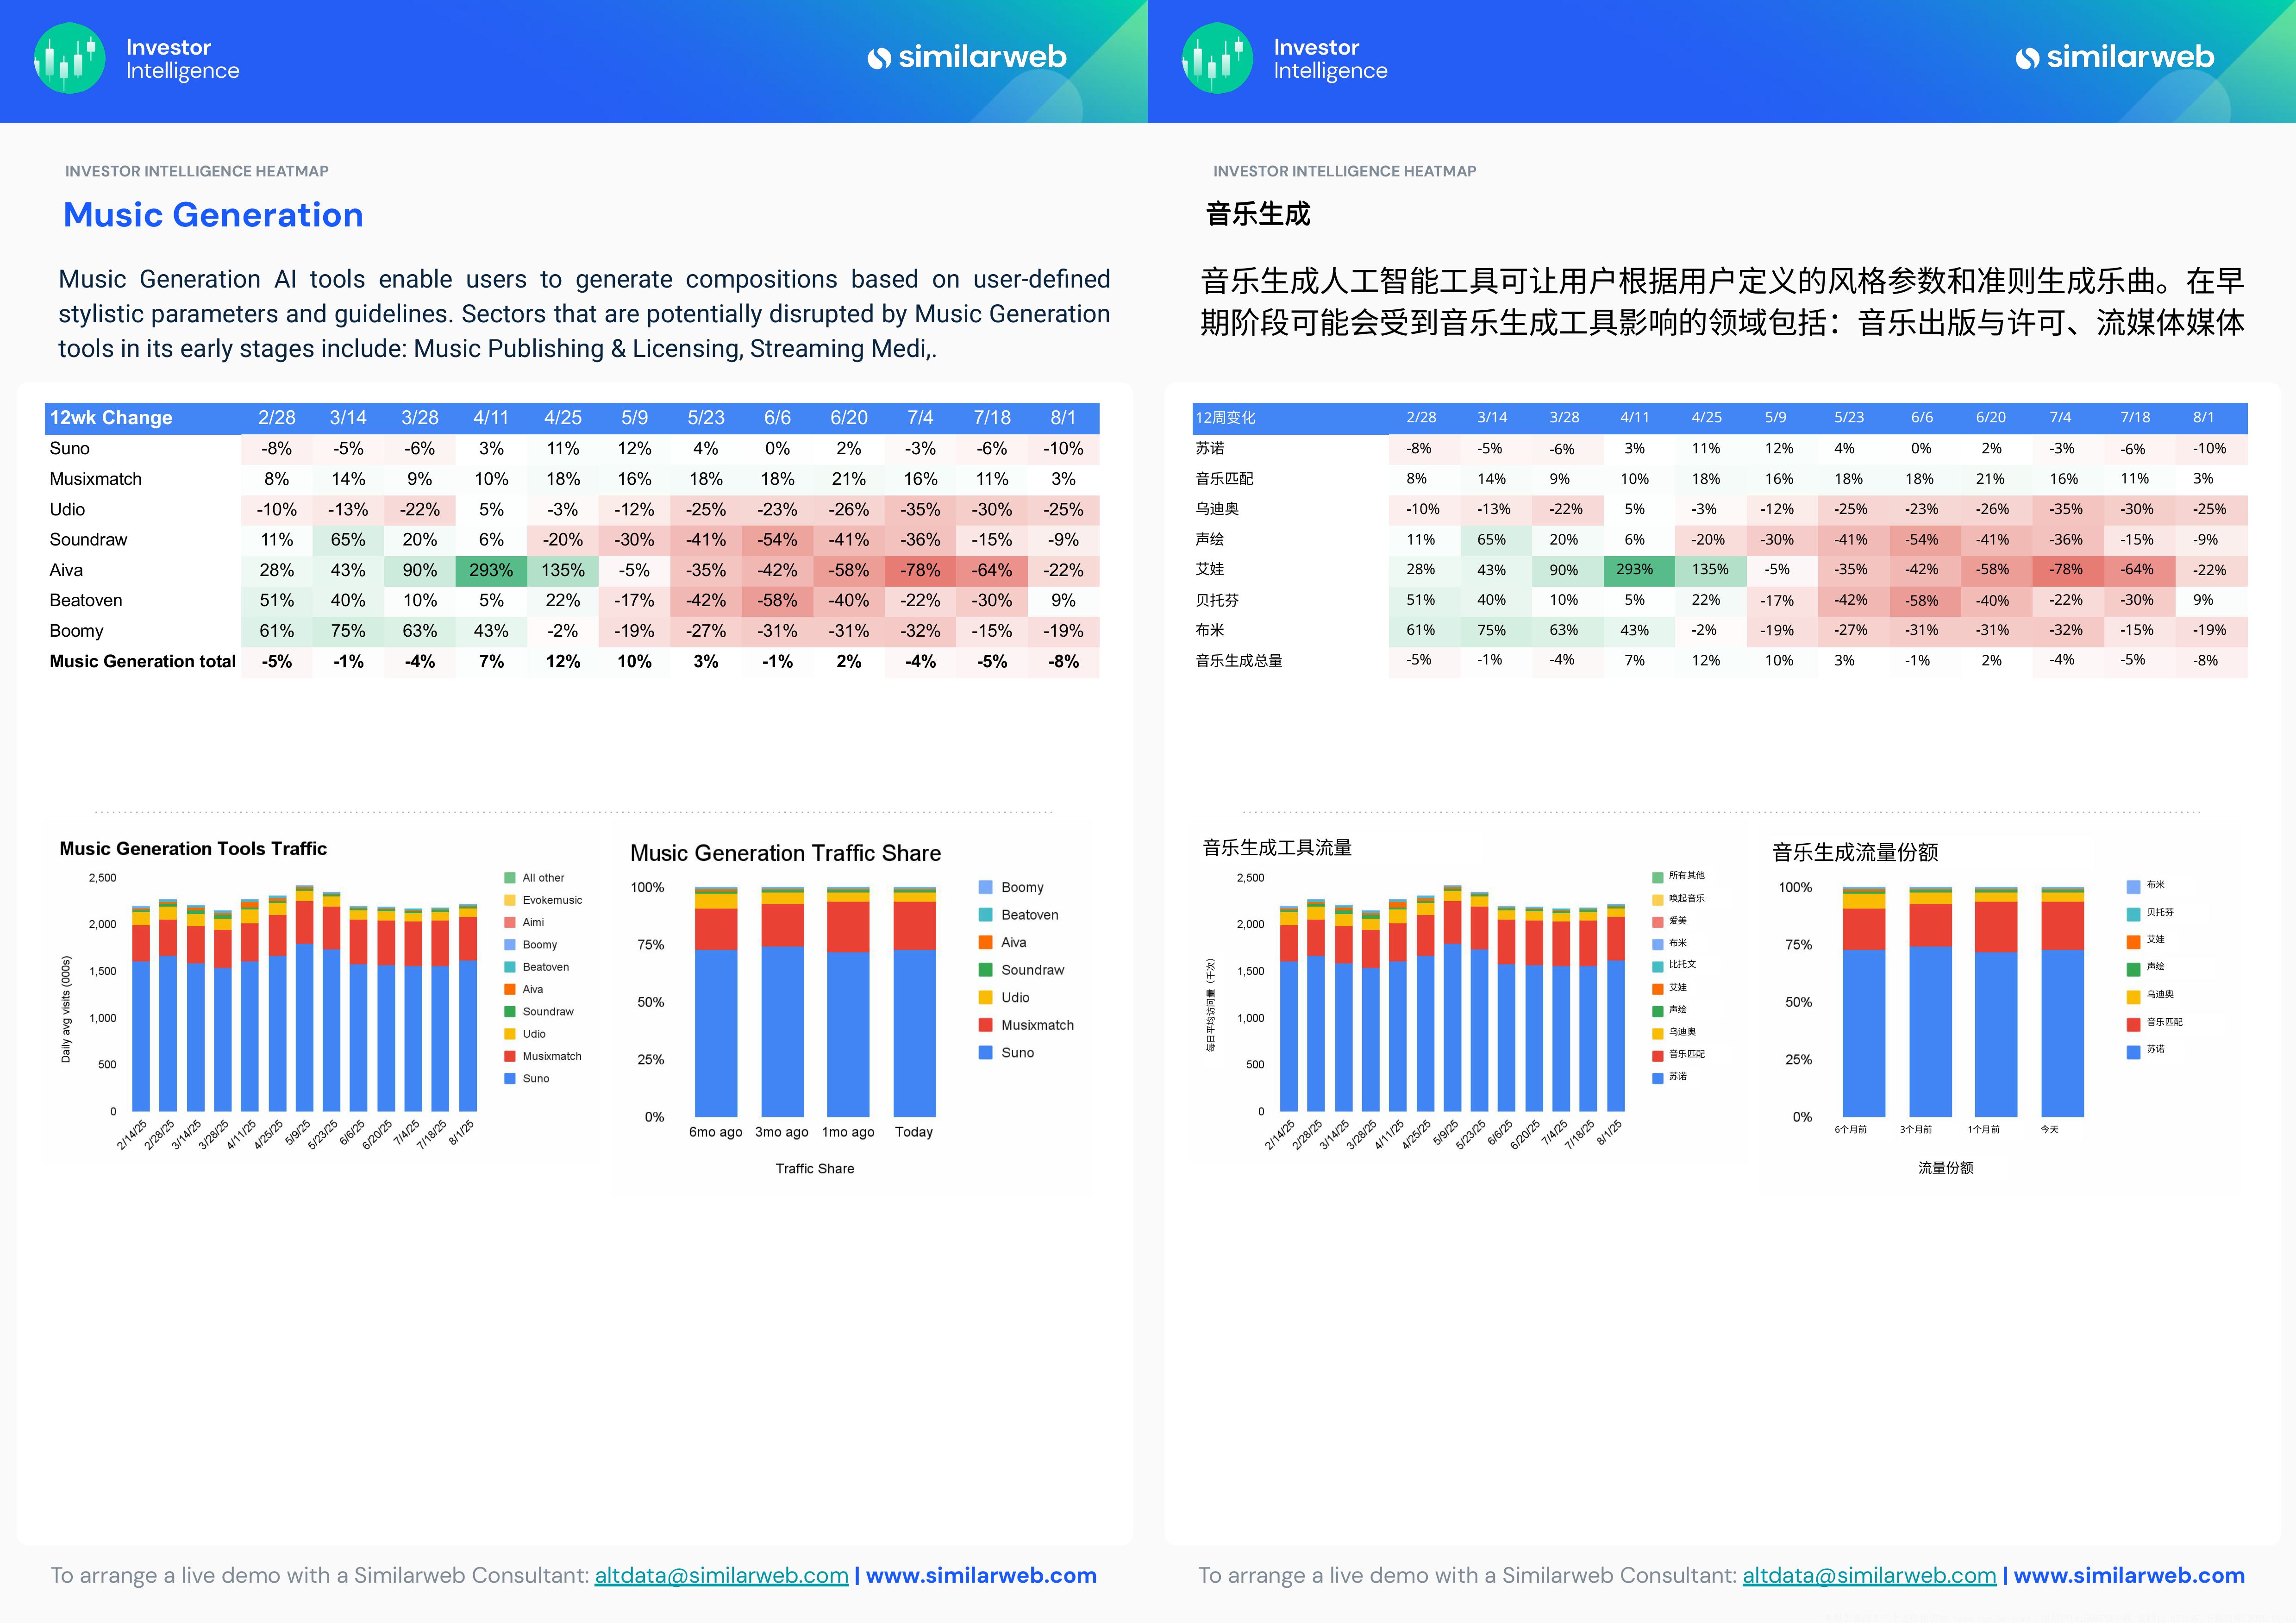The image size is (2296, 1623).
Task: Open the left www.similarweb.com link
Action: (x=981, y=1575)
